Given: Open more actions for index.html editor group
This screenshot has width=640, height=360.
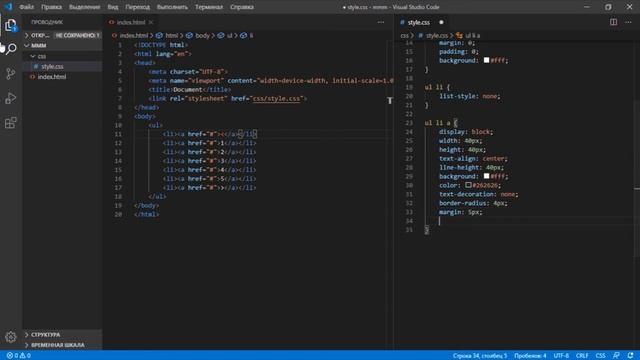Looking at the screenshot, I should (x=381, y=22).
